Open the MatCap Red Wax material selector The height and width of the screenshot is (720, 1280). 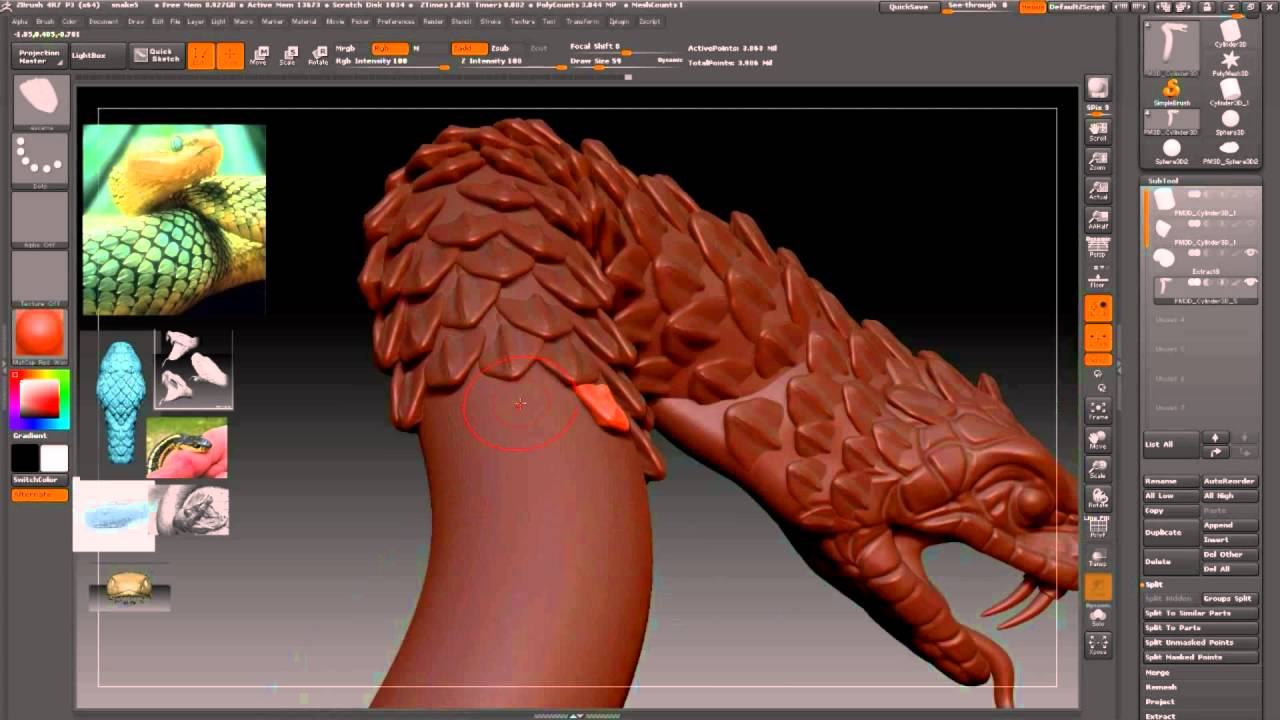pyautogui.click(x=41, y=336)
